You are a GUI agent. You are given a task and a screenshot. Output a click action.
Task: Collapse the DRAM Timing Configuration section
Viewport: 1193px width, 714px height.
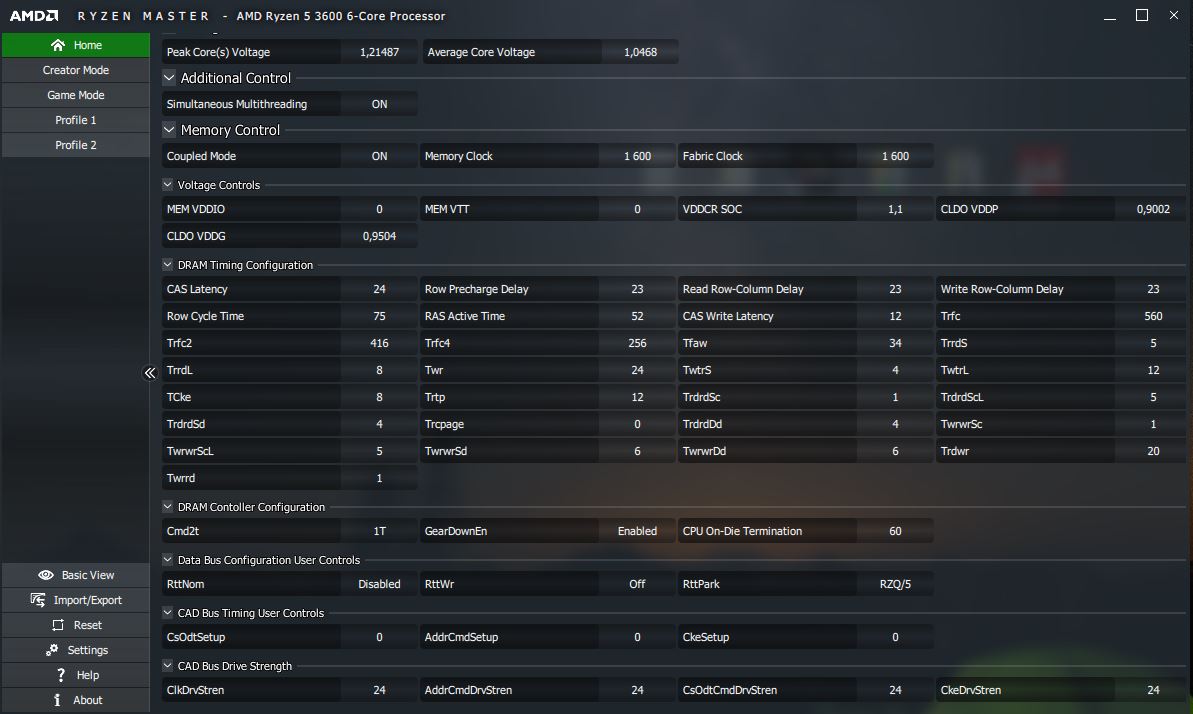point(167,265)
